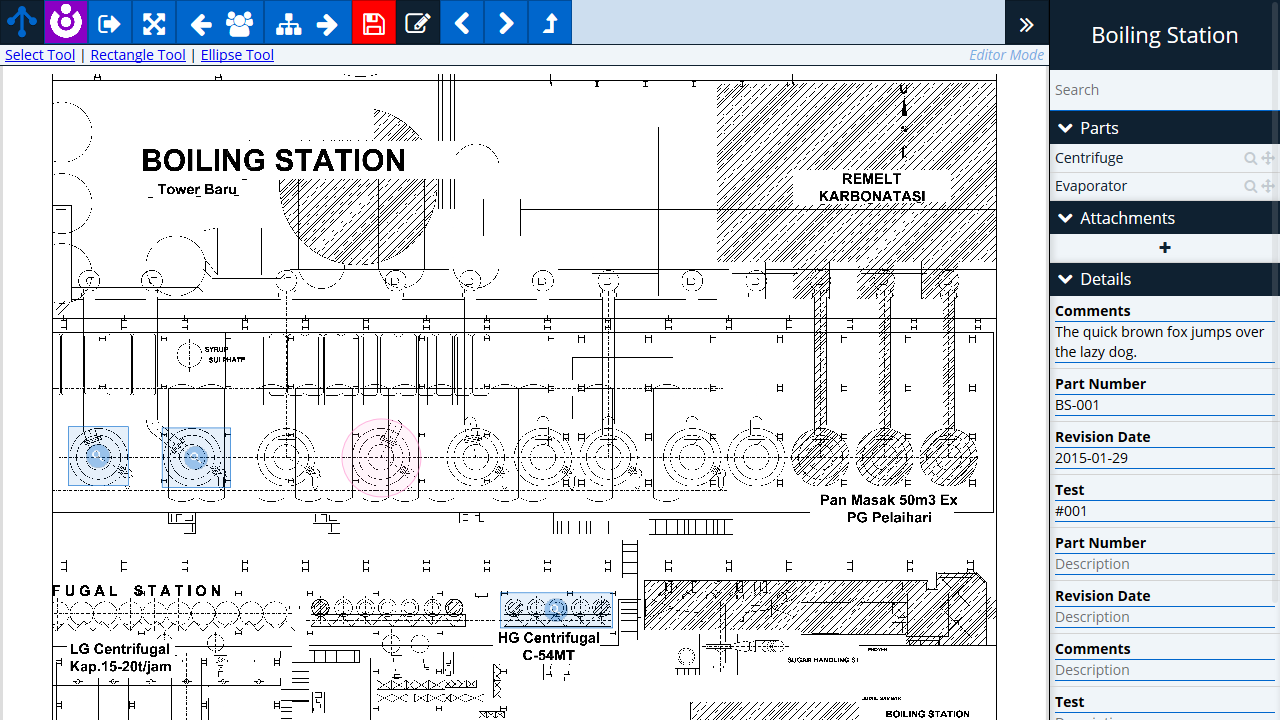
Task: Go to previous with the left chevron icon
Action: [x=462, y=22]
